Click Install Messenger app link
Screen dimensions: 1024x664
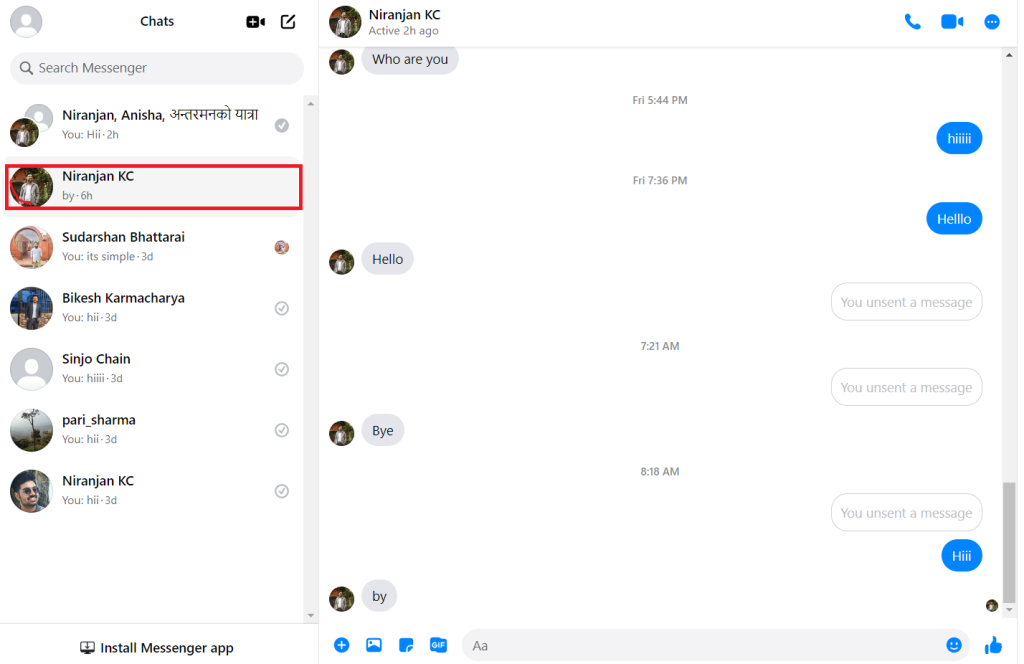157,648
